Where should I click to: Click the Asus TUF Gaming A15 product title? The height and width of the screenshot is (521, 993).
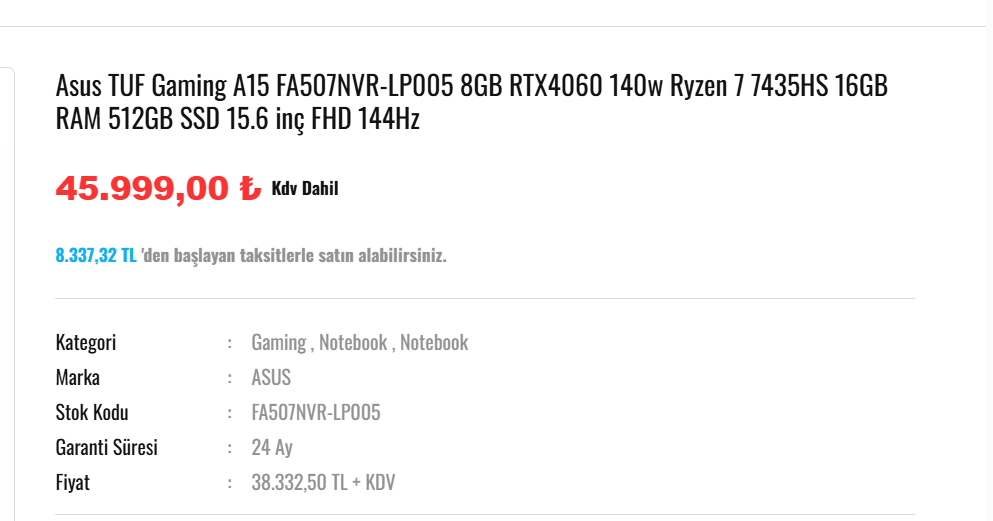(x=472, y=101)
